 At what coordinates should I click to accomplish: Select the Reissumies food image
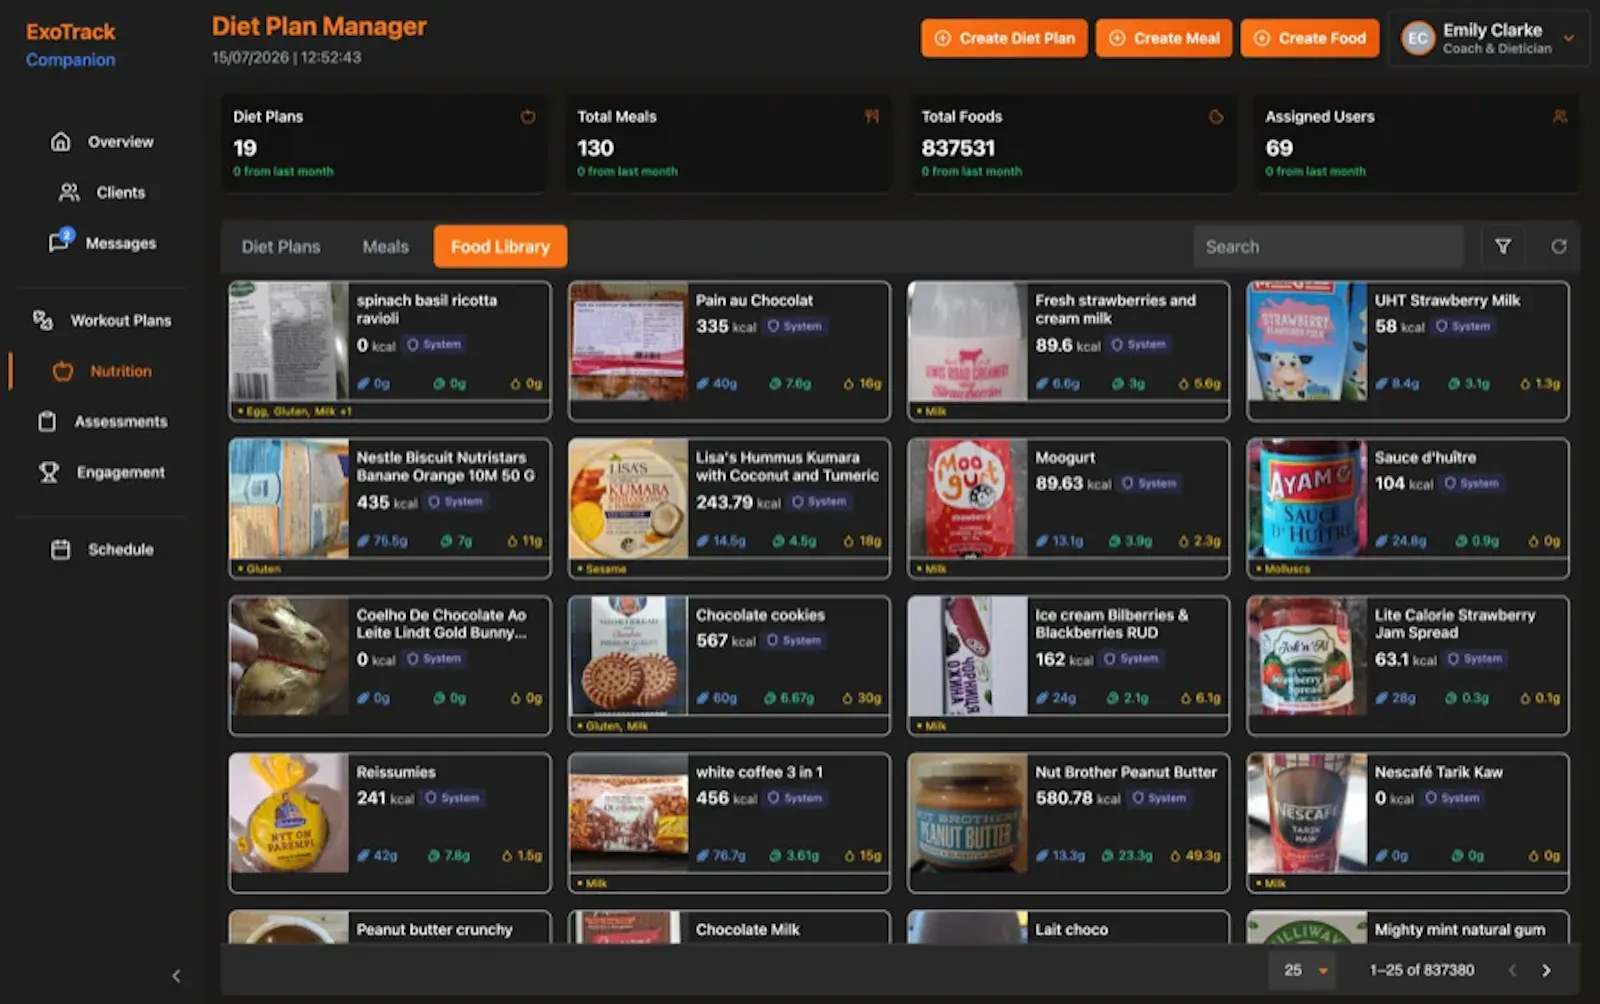289,813
